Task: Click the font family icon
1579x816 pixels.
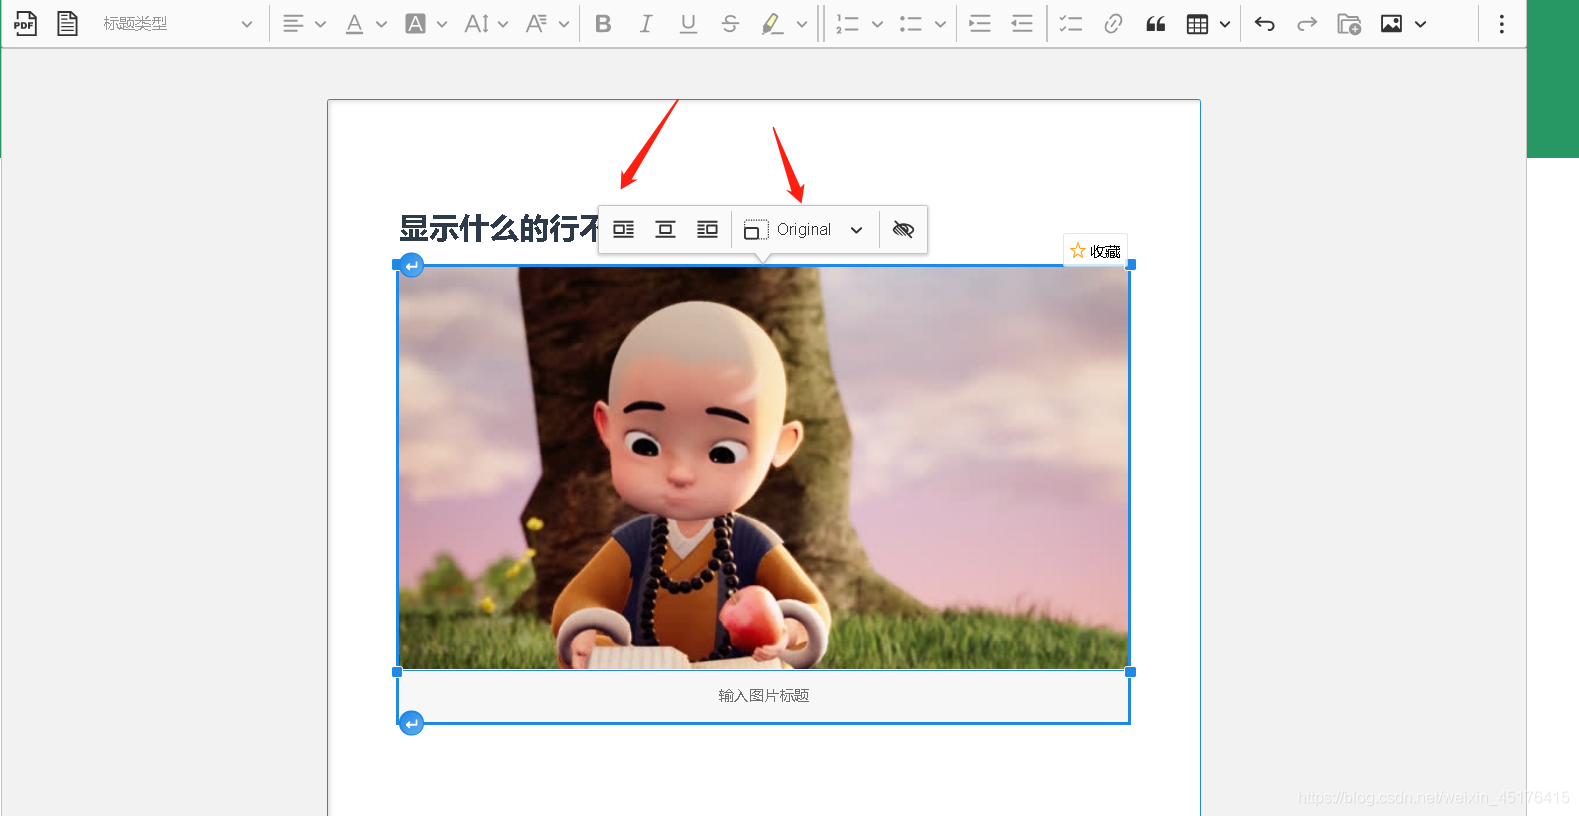Action: (537, 23)
